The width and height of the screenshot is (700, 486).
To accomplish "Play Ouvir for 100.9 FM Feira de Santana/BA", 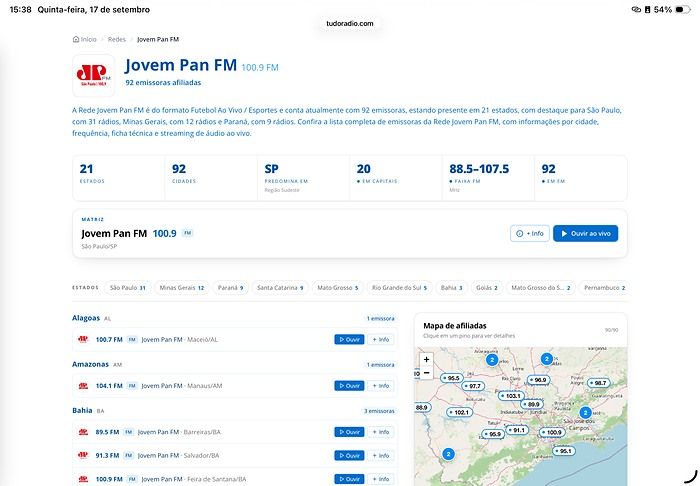I will click(x=349, y=479).
